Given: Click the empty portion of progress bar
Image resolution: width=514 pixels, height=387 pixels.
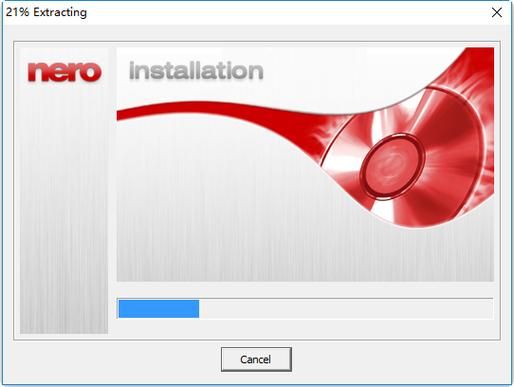Looking at the screenshot, I should [346, 309].
